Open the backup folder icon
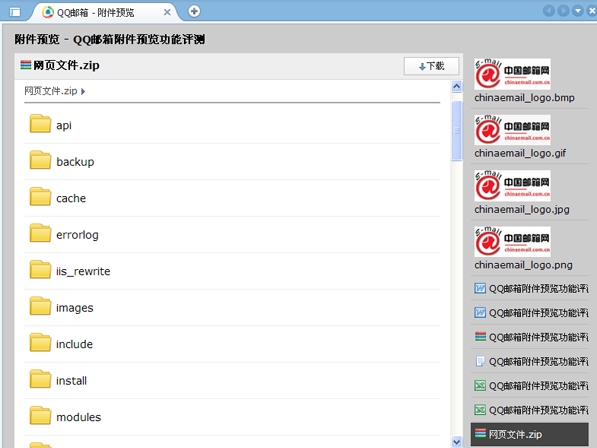Screen dimensions: 597x448 (40, 160)
